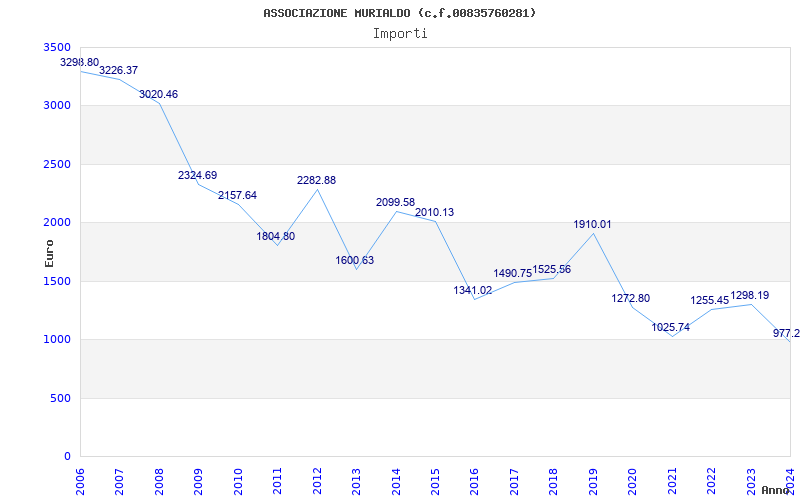800x500 pixels.
Task: Click the 2021 x-axis year label
Action: tap(672, 482)
